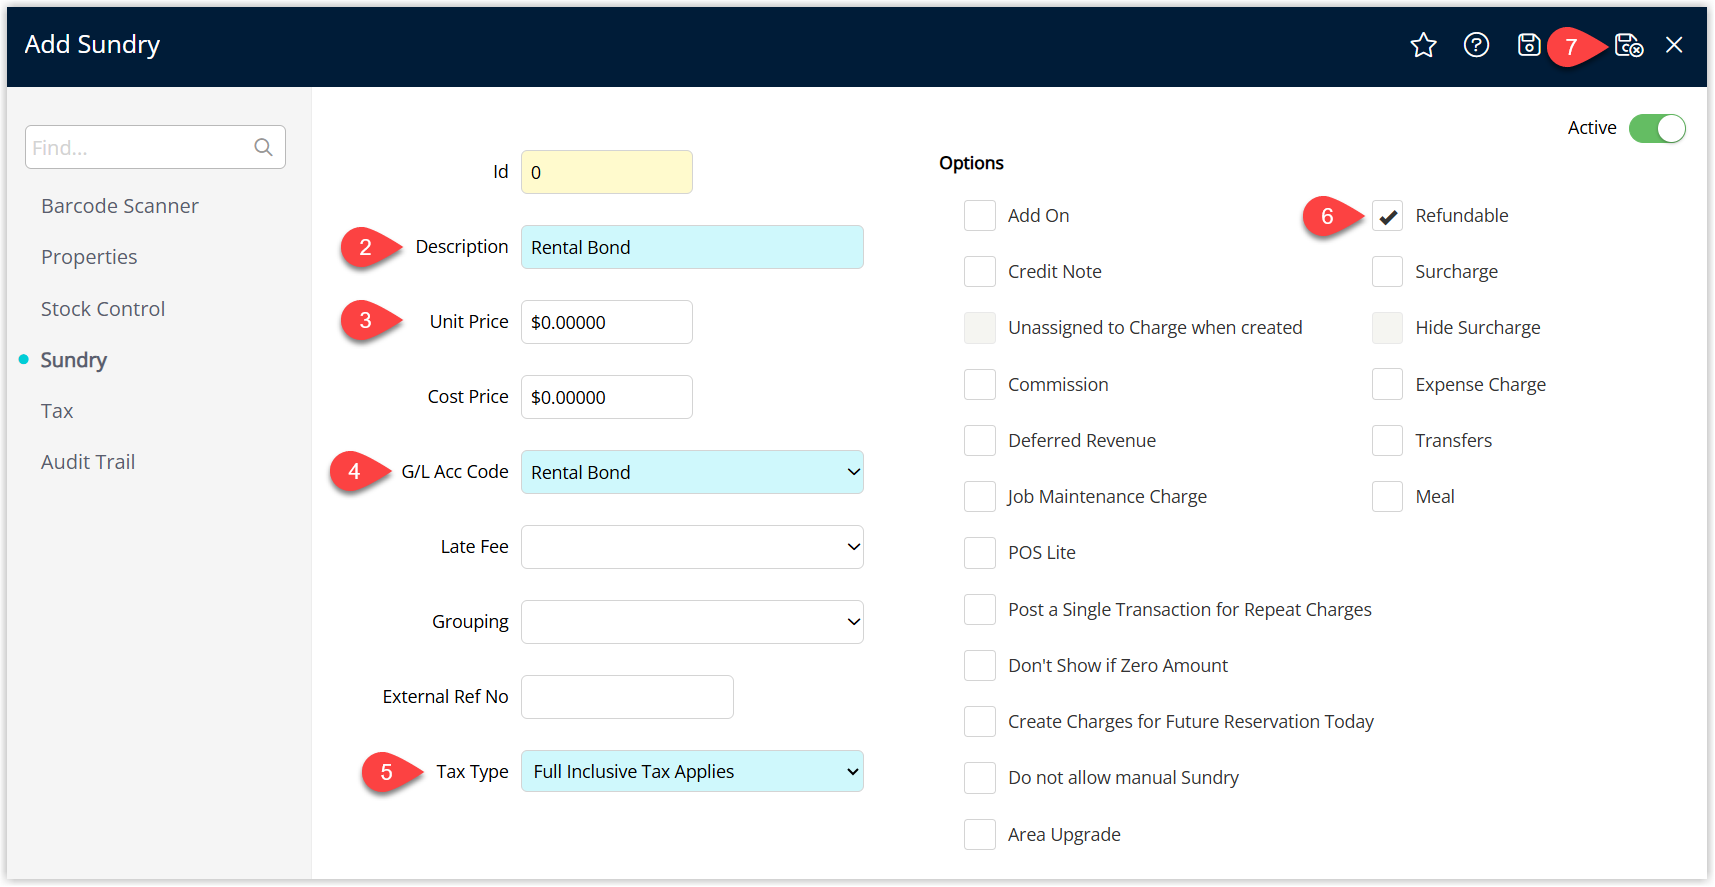Enable Create Charges for Future Reservation Today

point(980,722)
